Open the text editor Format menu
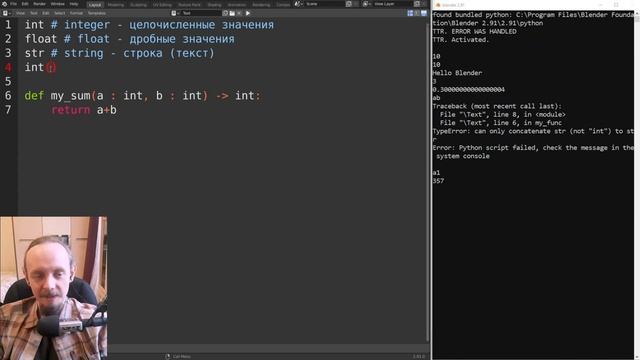640x360 pixels. click(x=76, y=13)
